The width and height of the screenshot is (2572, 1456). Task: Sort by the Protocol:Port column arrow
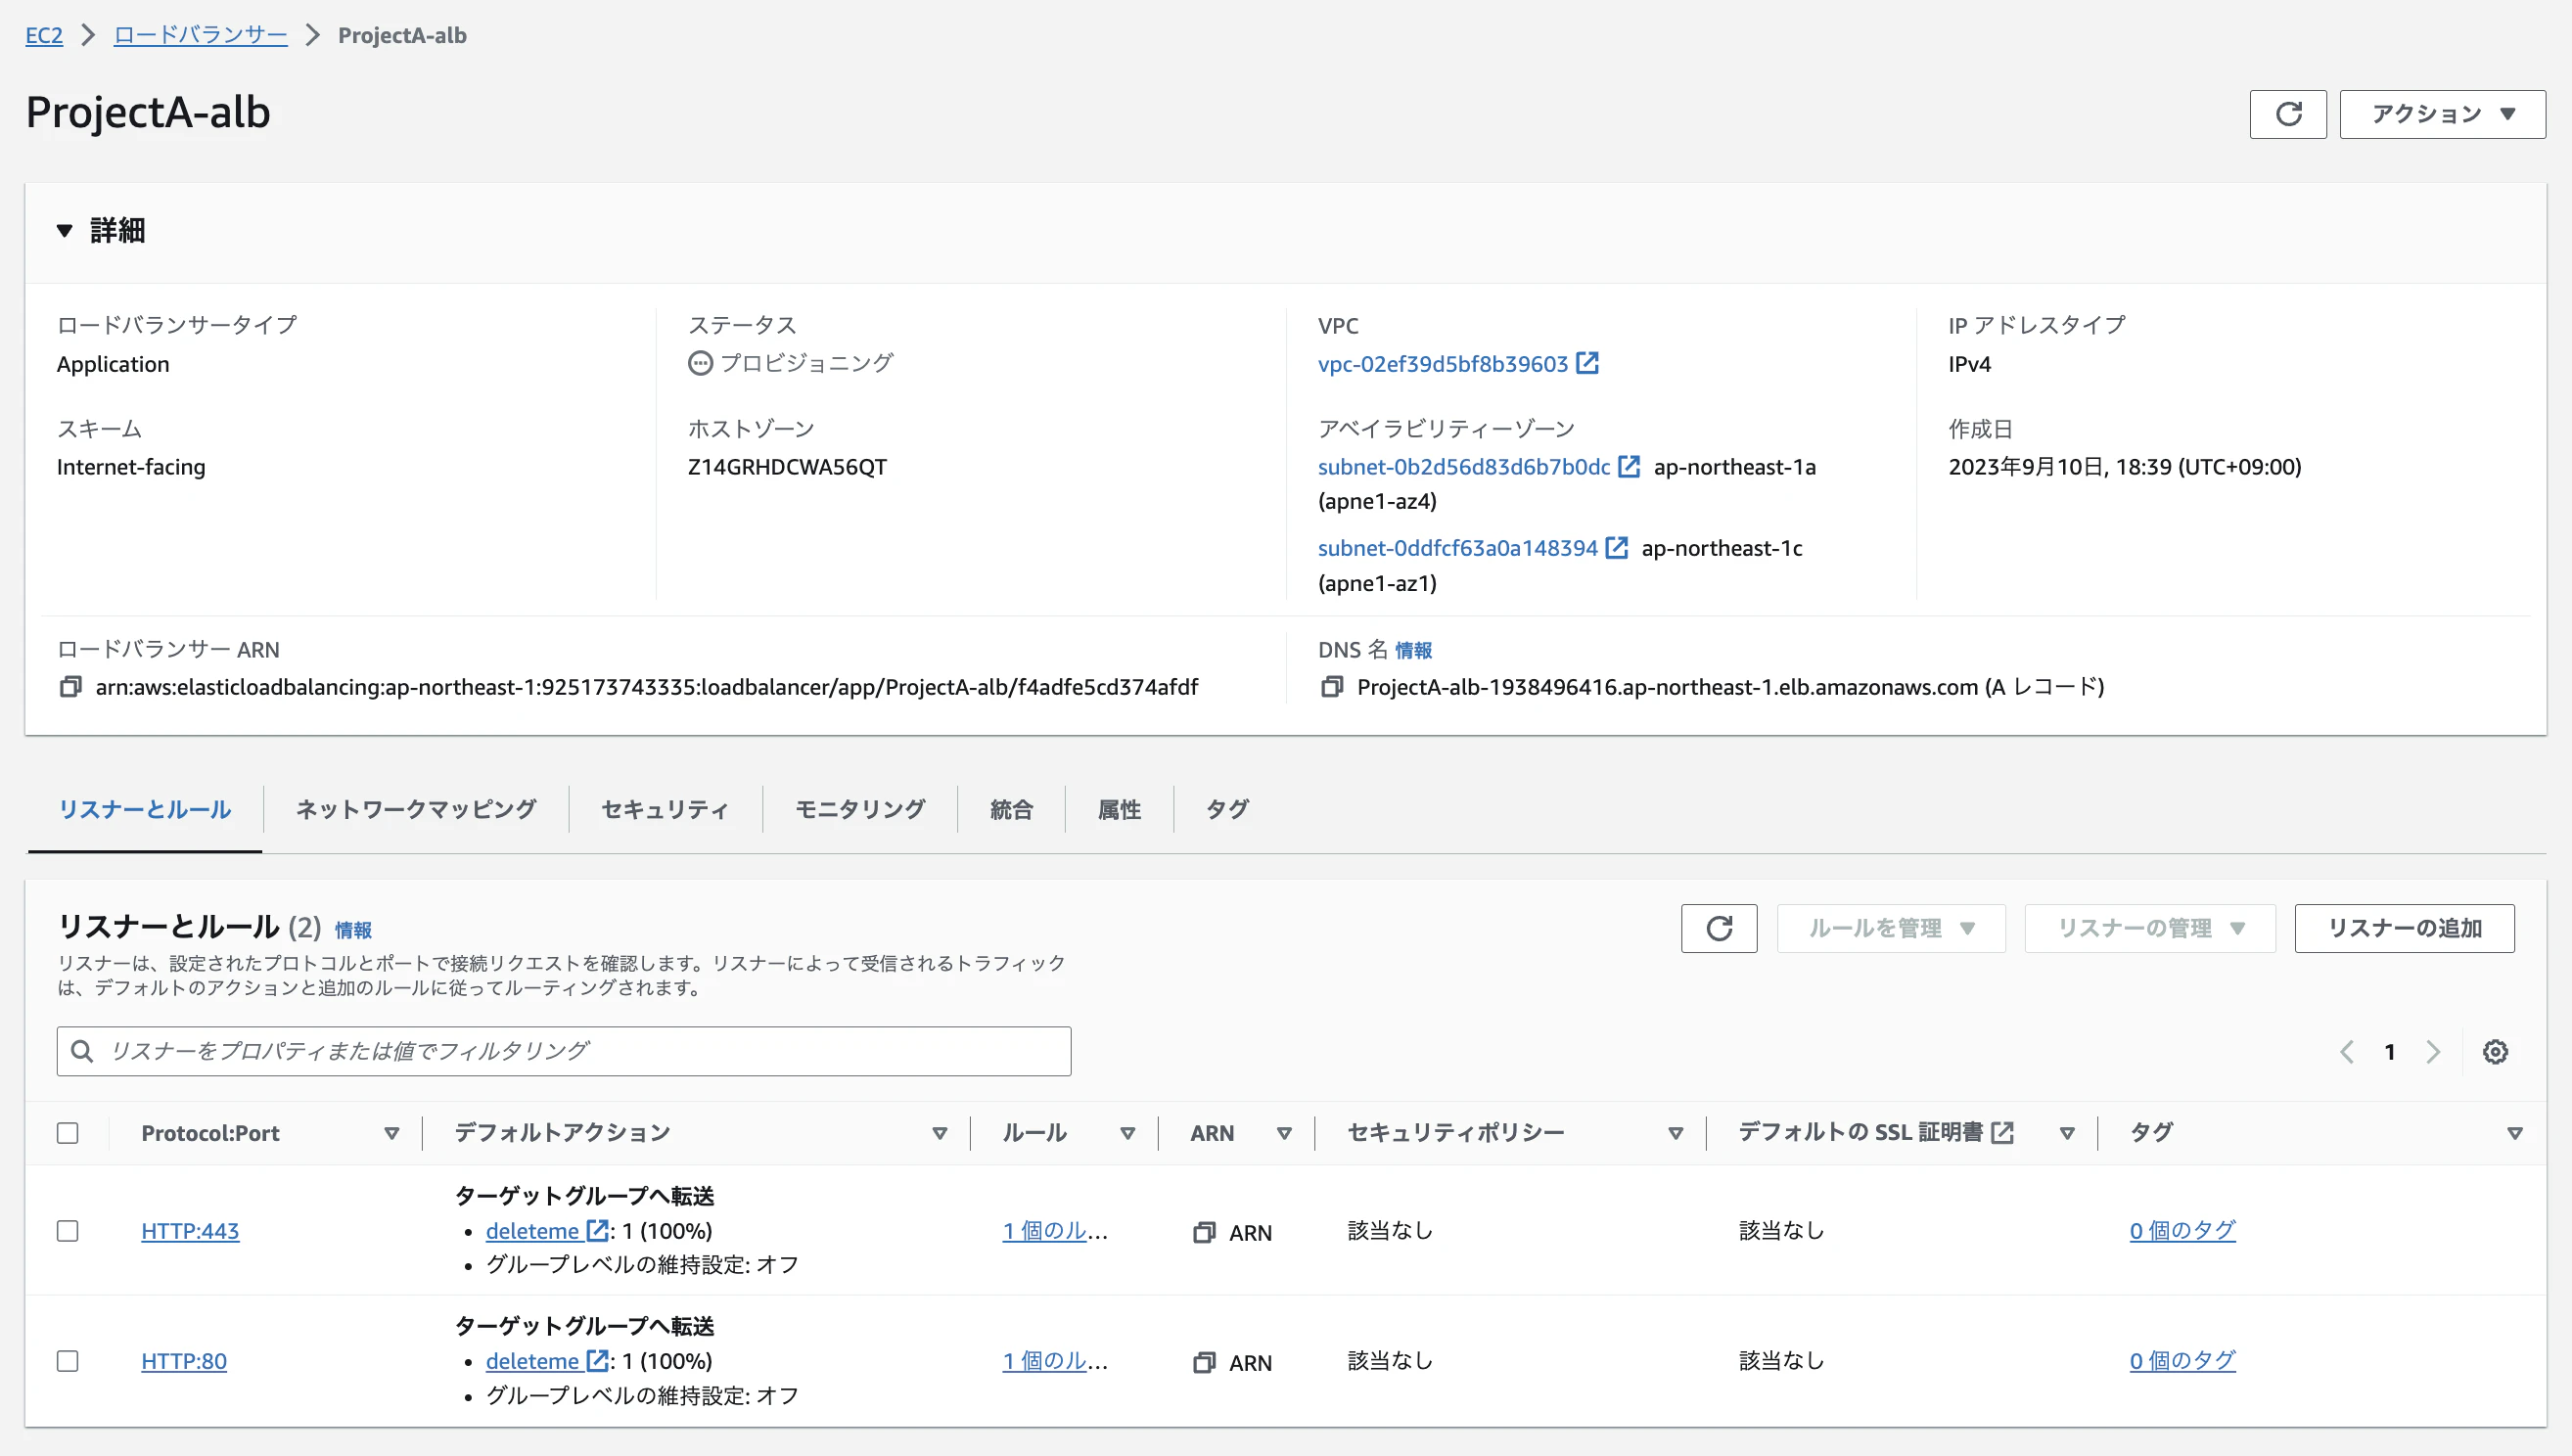[x=391, y=1133]
